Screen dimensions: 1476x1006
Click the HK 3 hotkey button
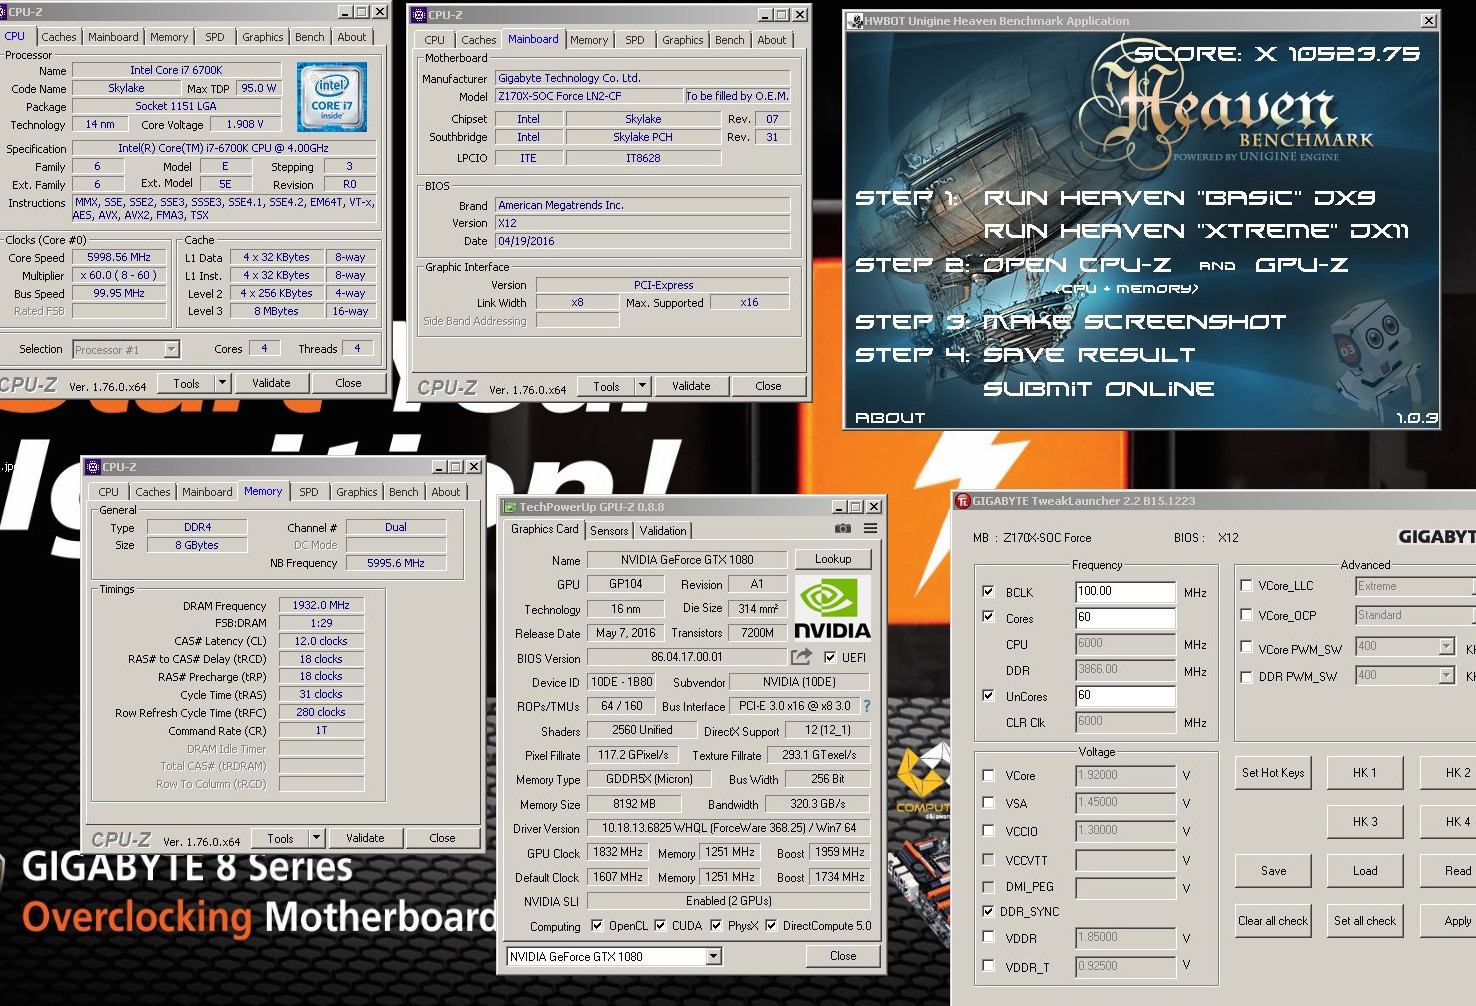point(1365,822)
